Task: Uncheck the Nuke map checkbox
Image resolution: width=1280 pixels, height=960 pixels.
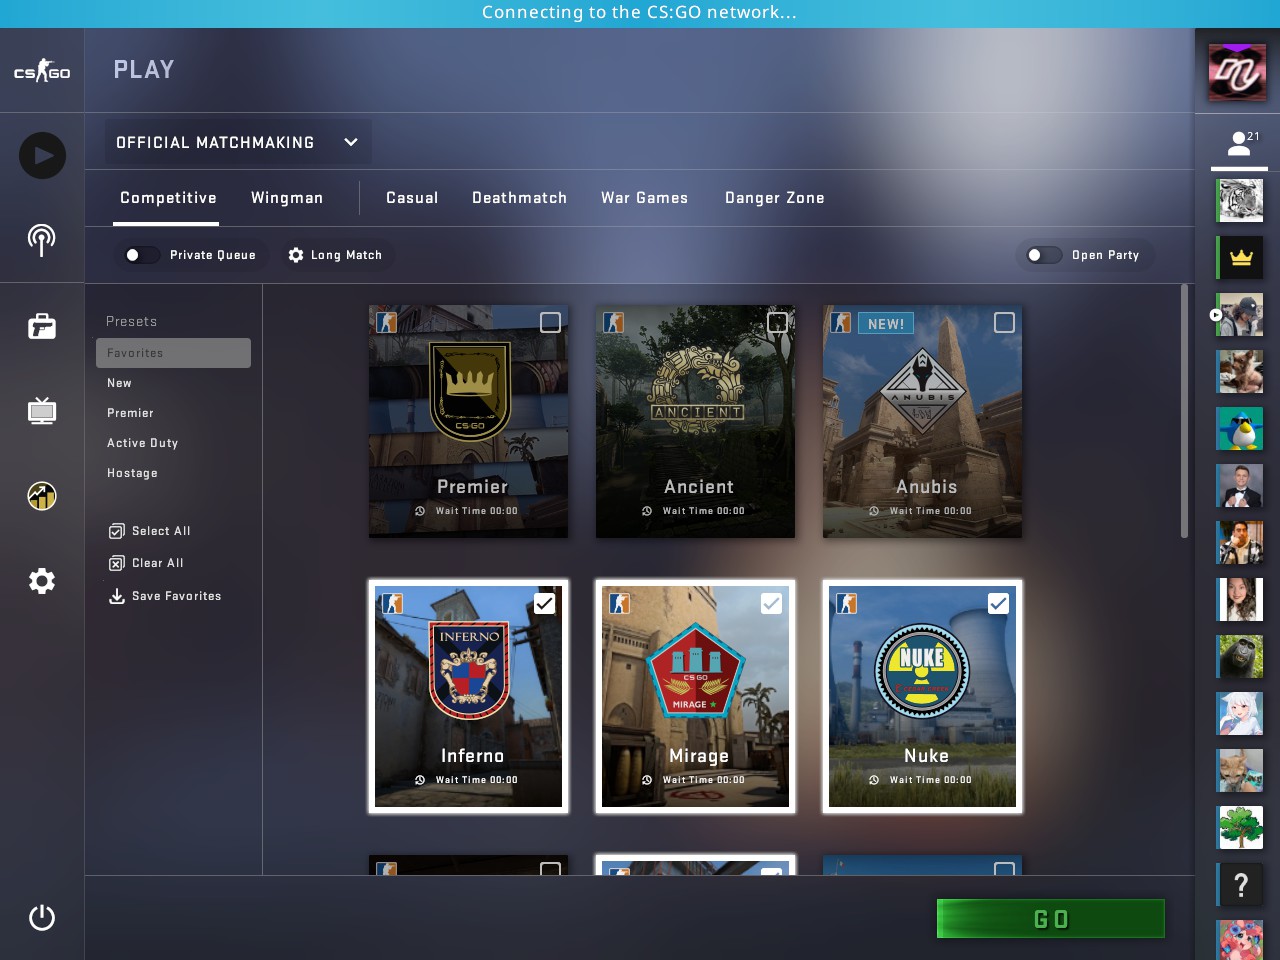Action: [x=998, y=603]
